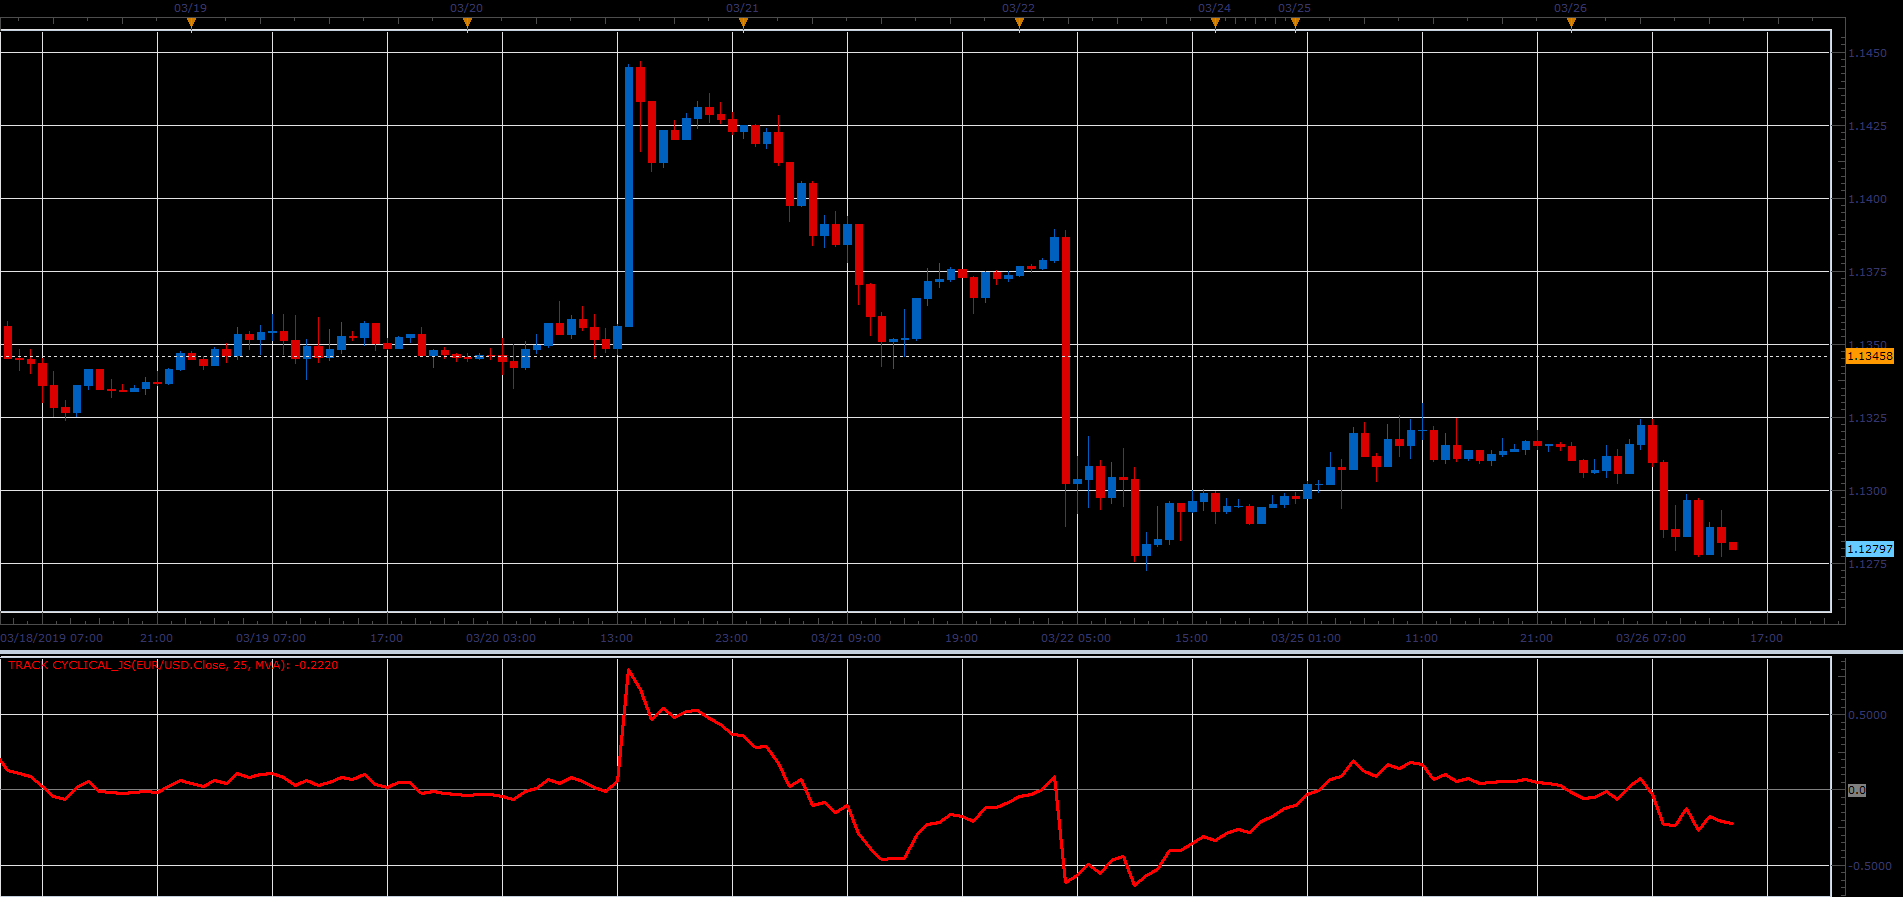The image size is (1903, 897).
Task: Select the 03/26 day marker triangle
Action: tap(1571, 22)
